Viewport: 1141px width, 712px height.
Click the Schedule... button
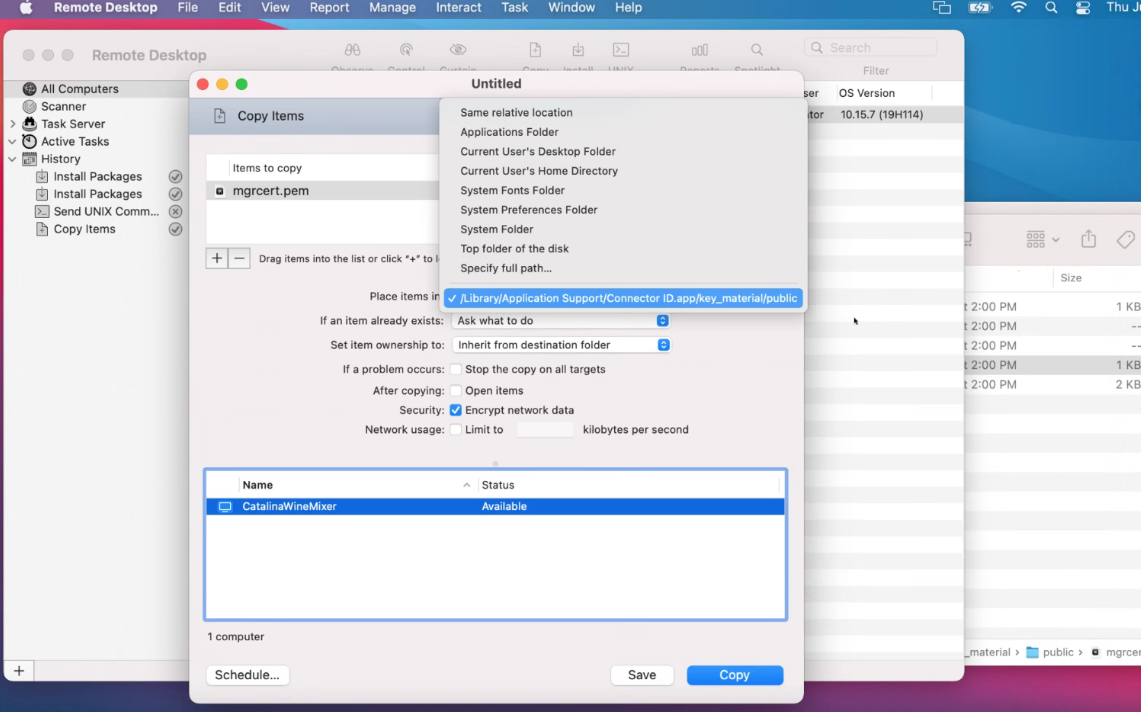[x=247, y=675]
